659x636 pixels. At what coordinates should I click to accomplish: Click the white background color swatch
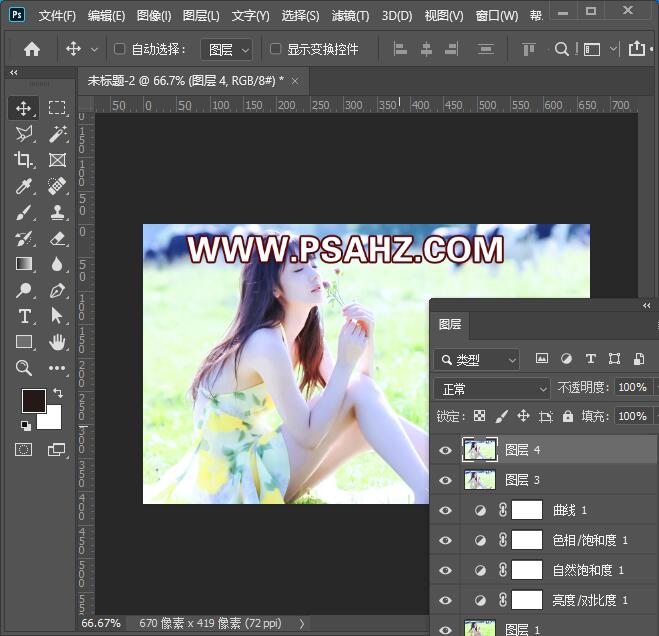pos(53,420)
